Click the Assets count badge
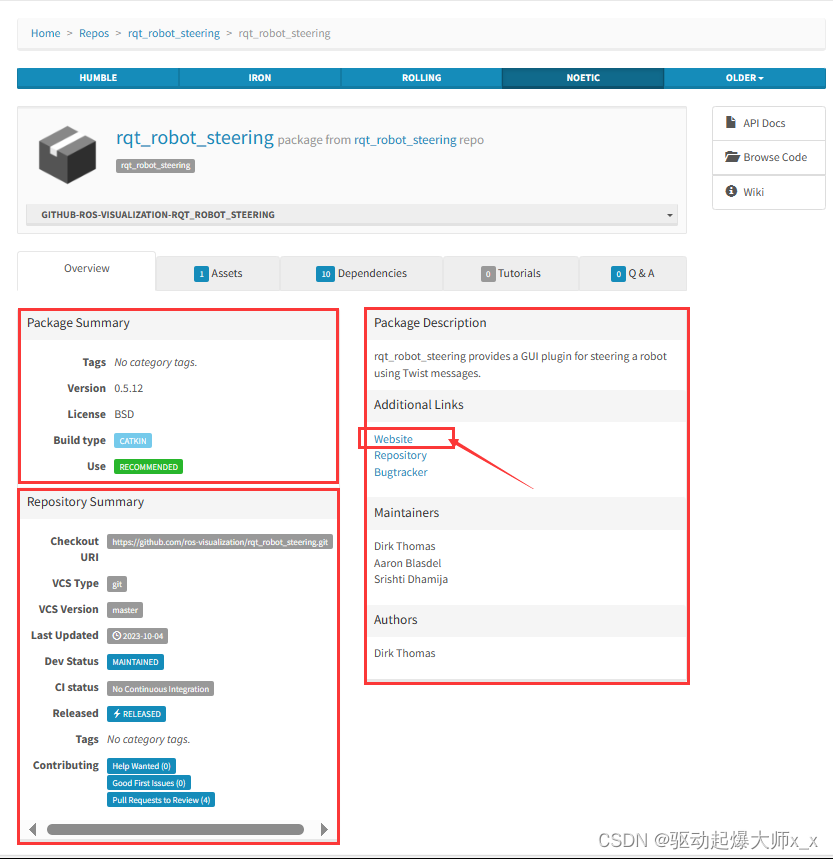Viewport: 833px width, 859px height. click(x=201, y=274)
